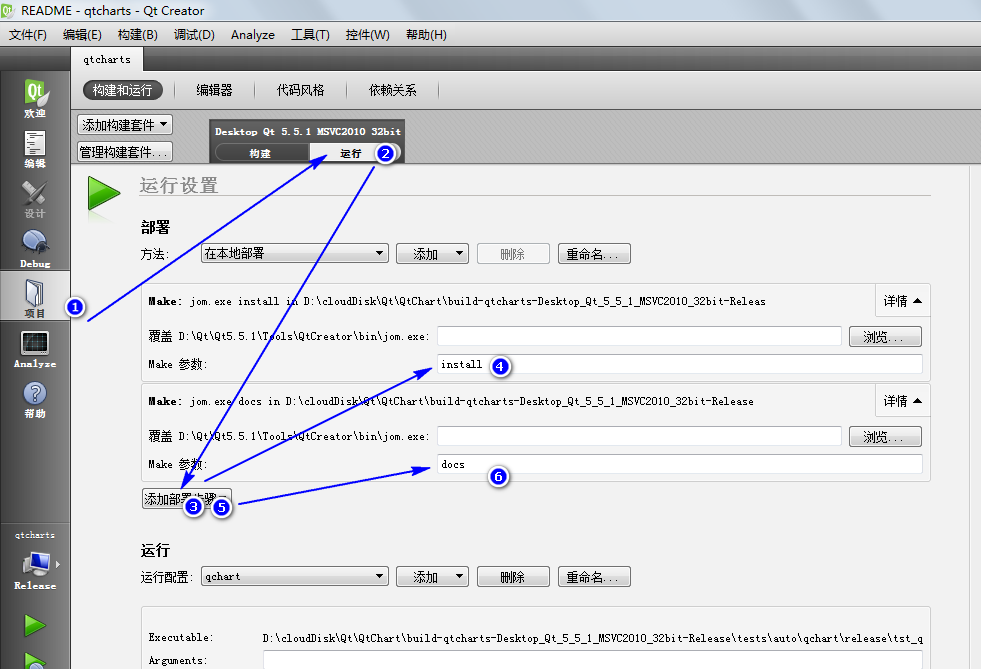Click the 添加部署步骤 button

coord(186,499)
